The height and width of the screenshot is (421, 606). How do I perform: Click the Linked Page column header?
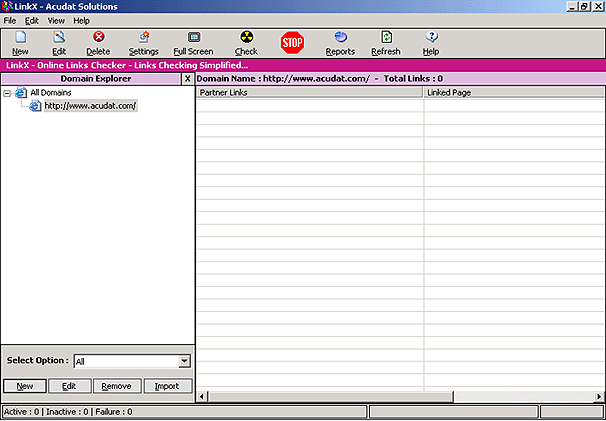pos(514,93)
